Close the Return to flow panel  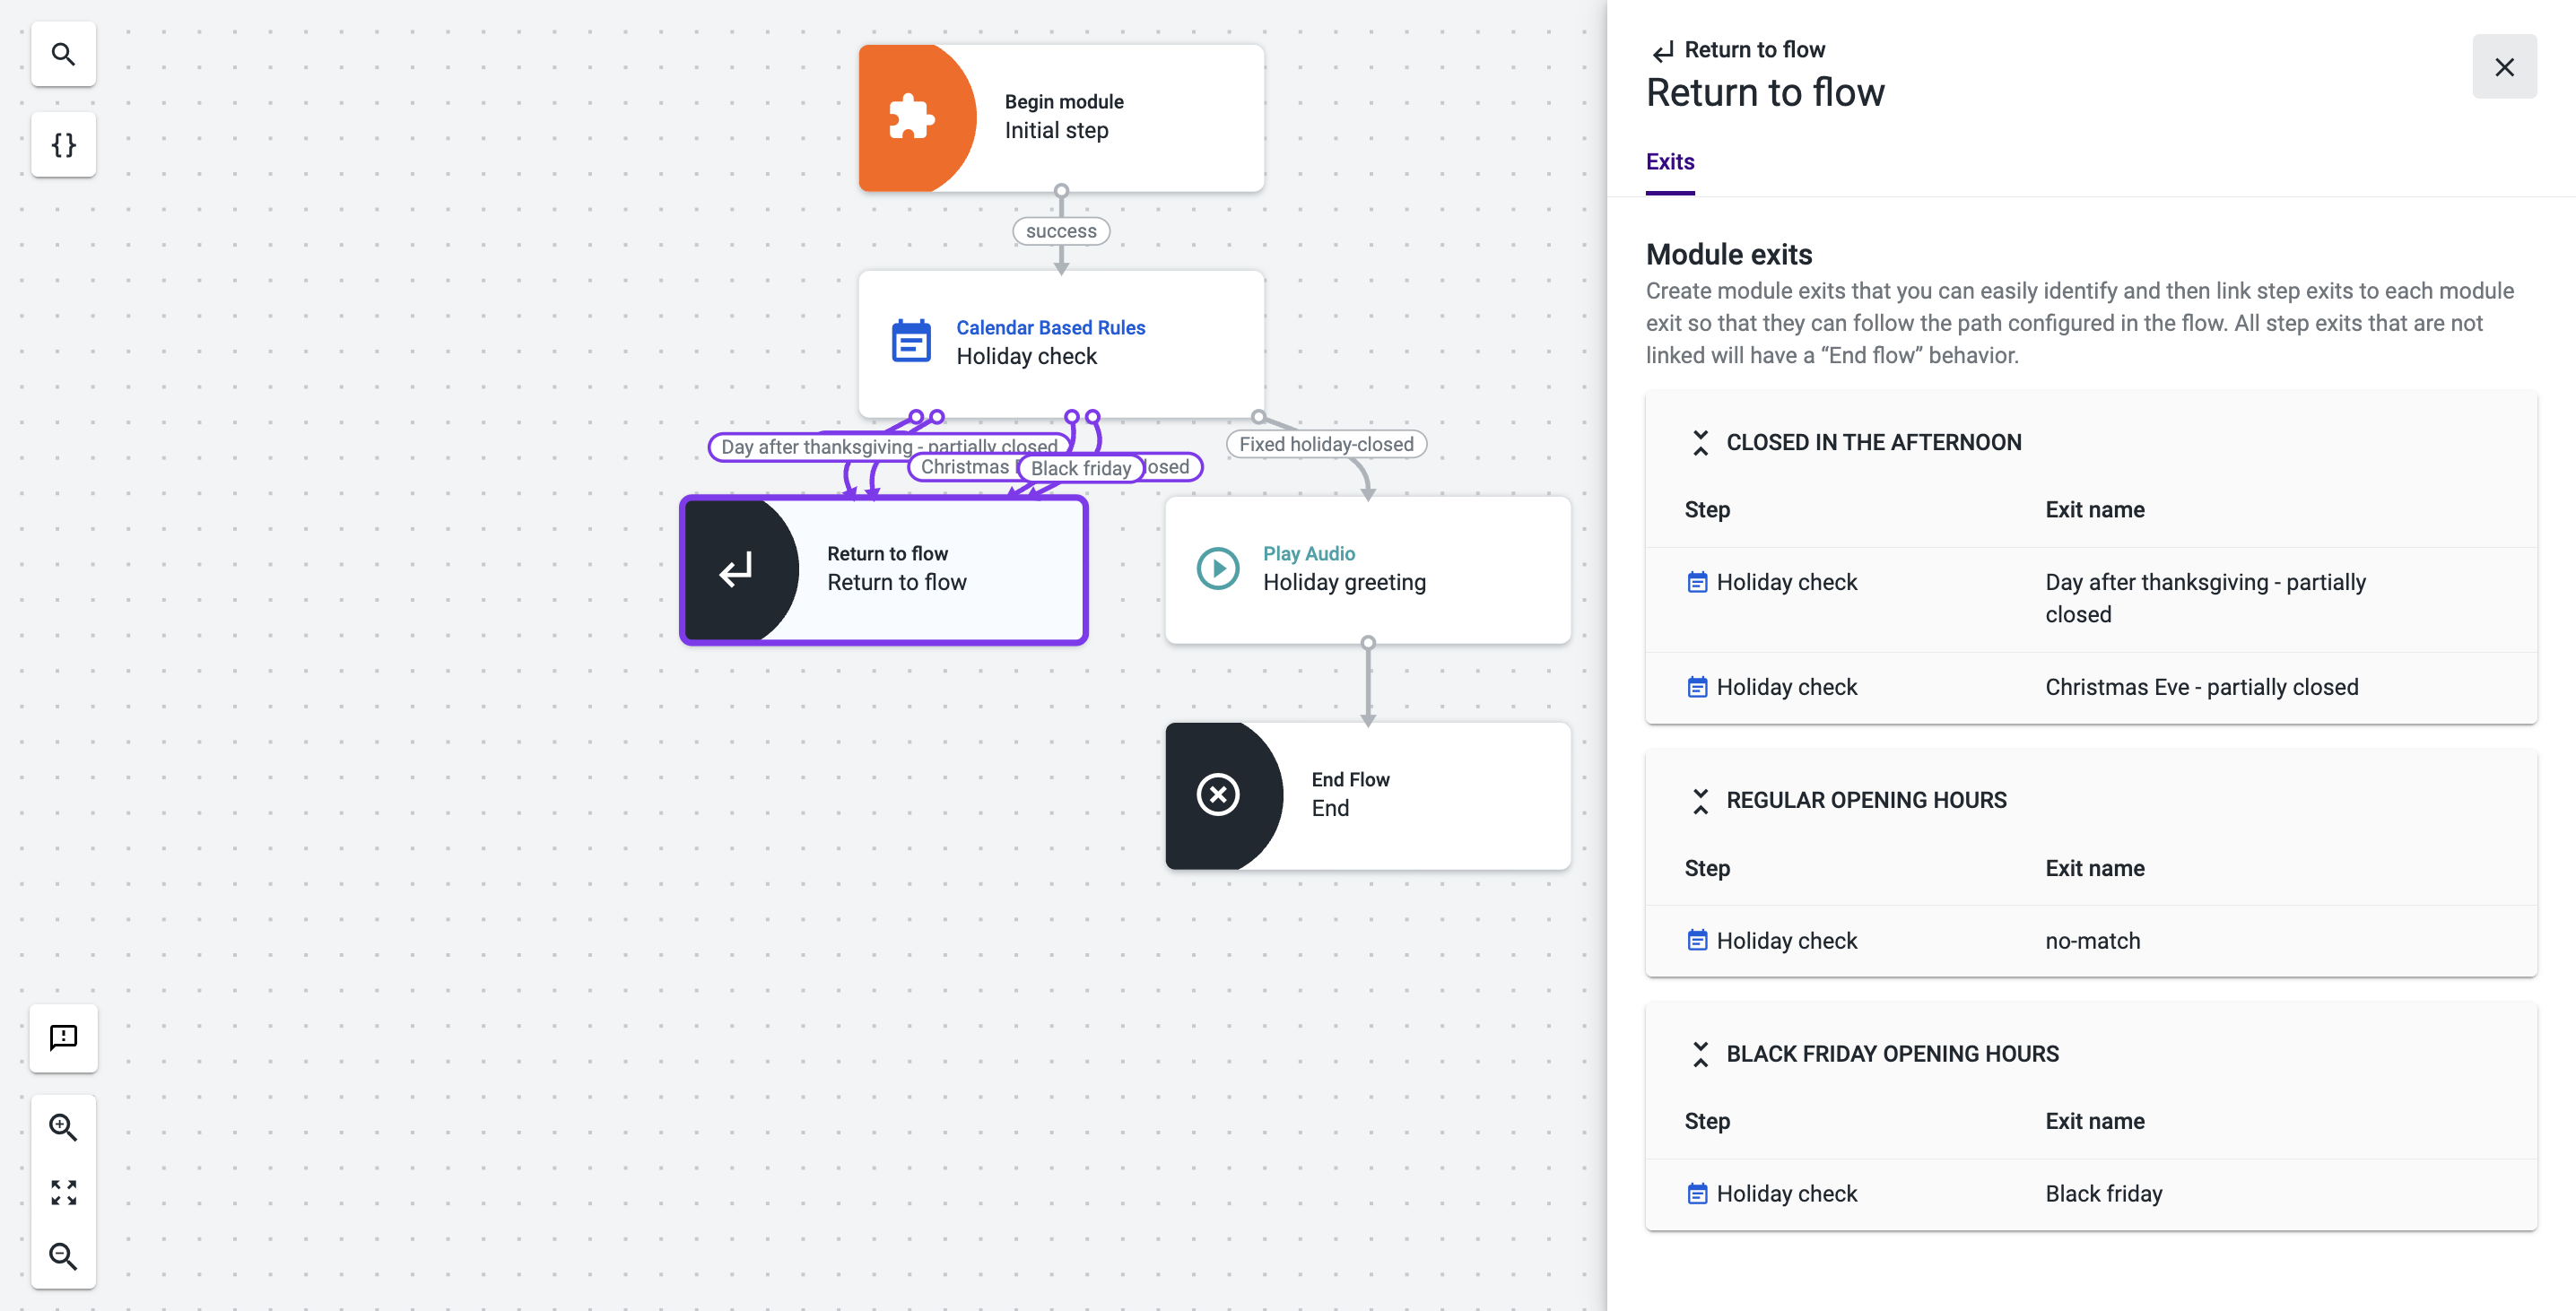[x=2503, y=67]
